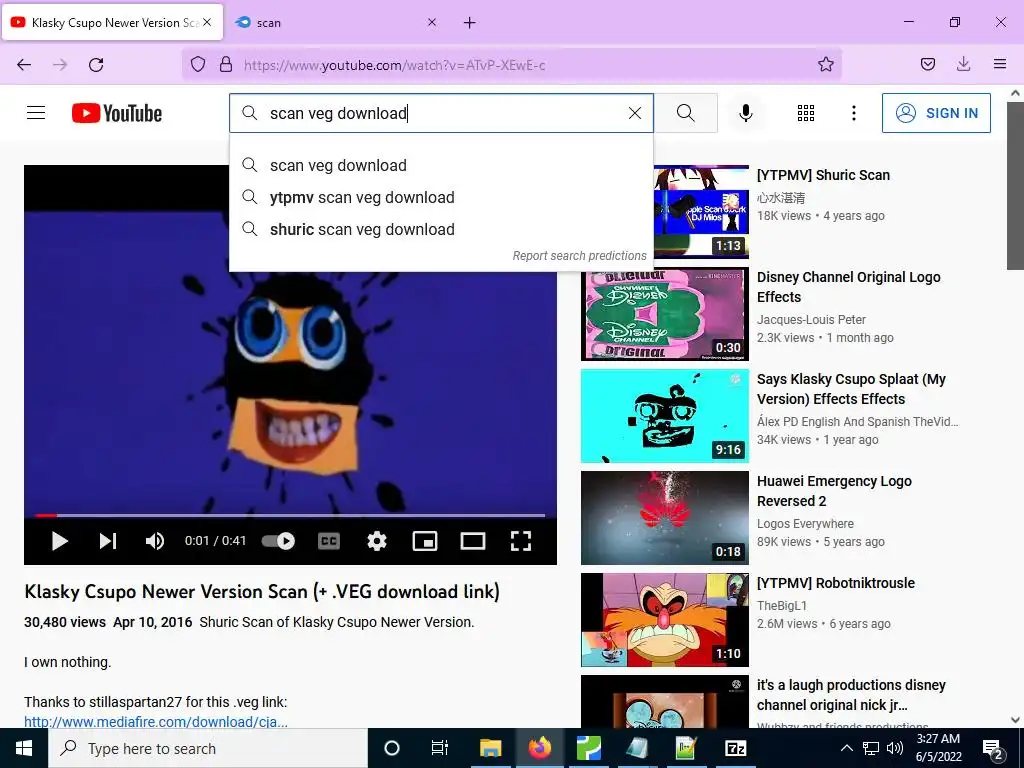This screenshot has width=1024, height=768.
Task: Open Firefox application menu
Action: 1000,64
